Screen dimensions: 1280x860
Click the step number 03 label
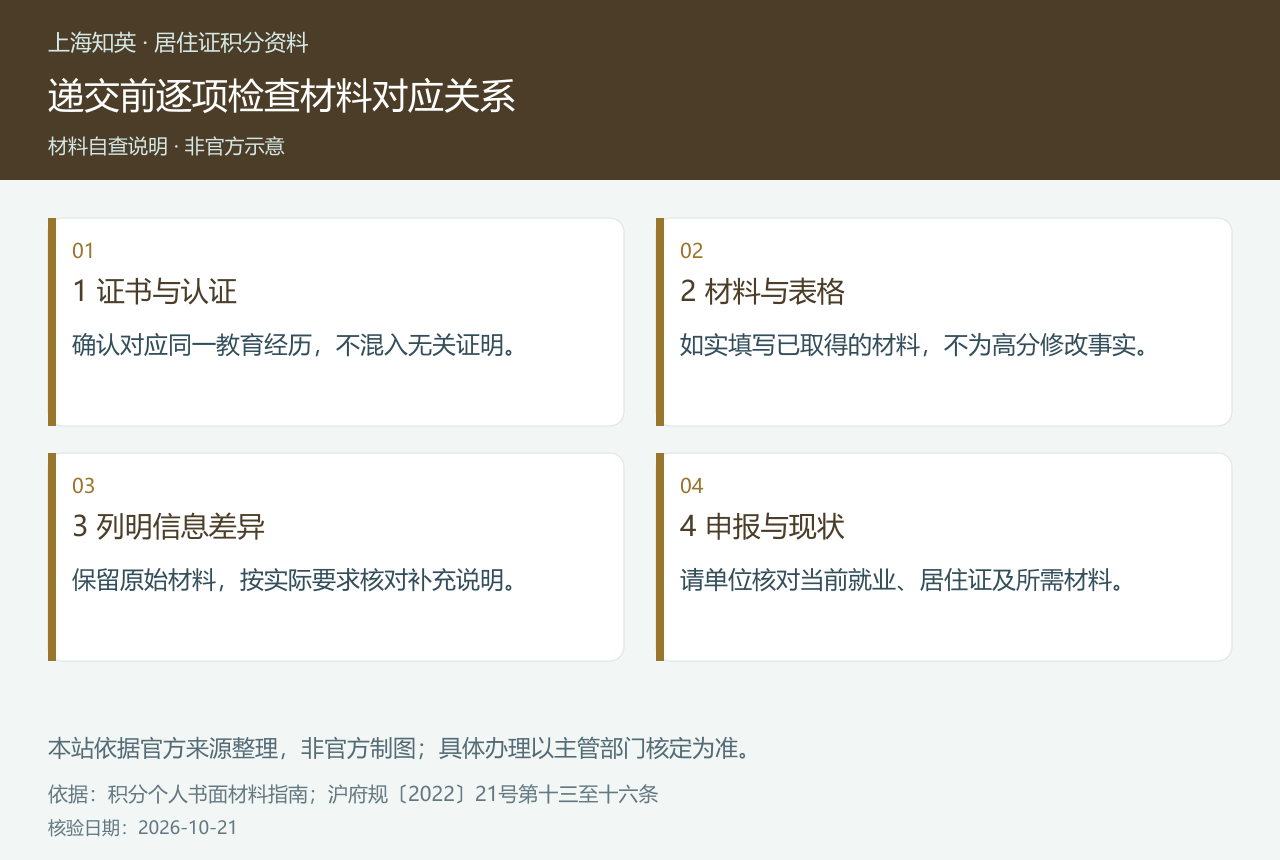pos(83,486)
